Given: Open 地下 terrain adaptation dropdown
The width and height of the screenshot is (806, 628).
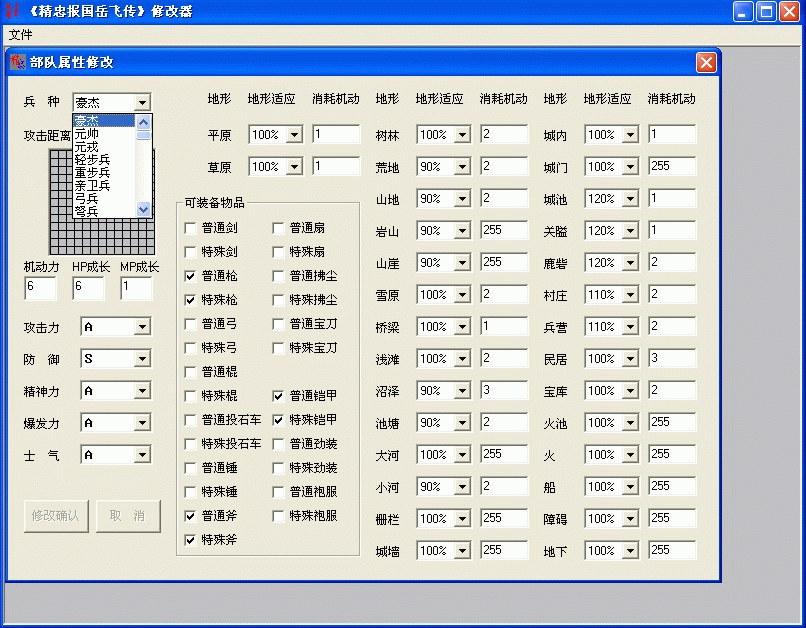Looking at the screenshot, I should click(630, 551).
